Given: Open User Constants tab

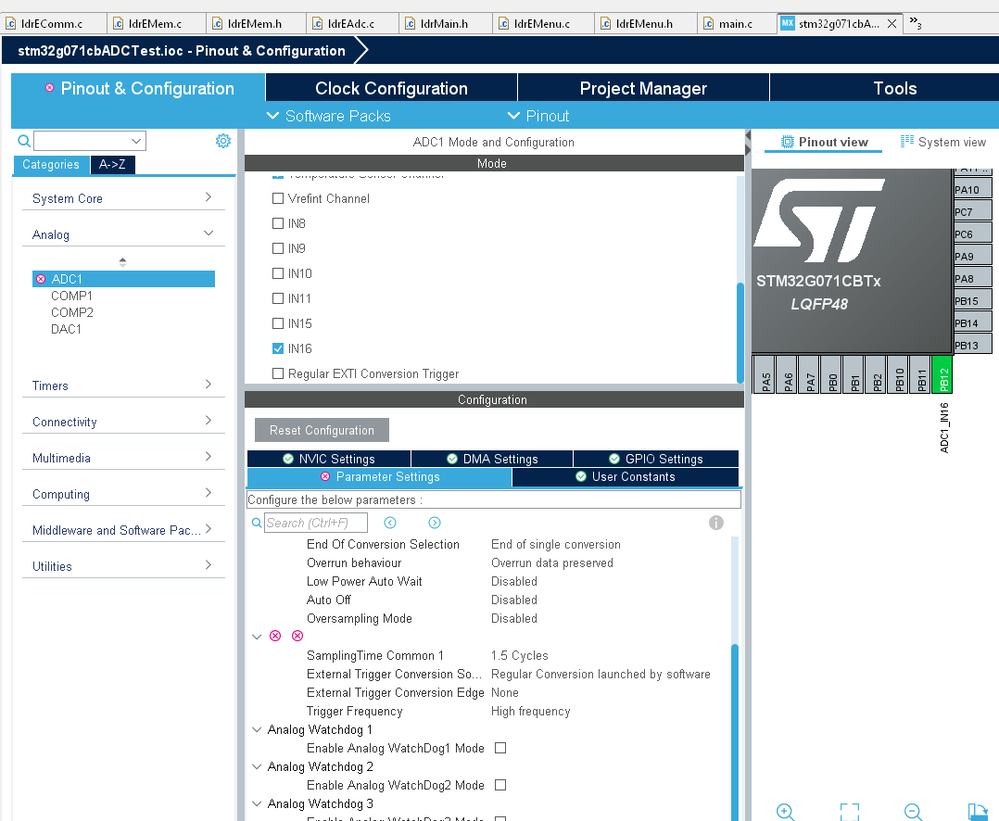Looking at the screenshot, I should point(626,476).
